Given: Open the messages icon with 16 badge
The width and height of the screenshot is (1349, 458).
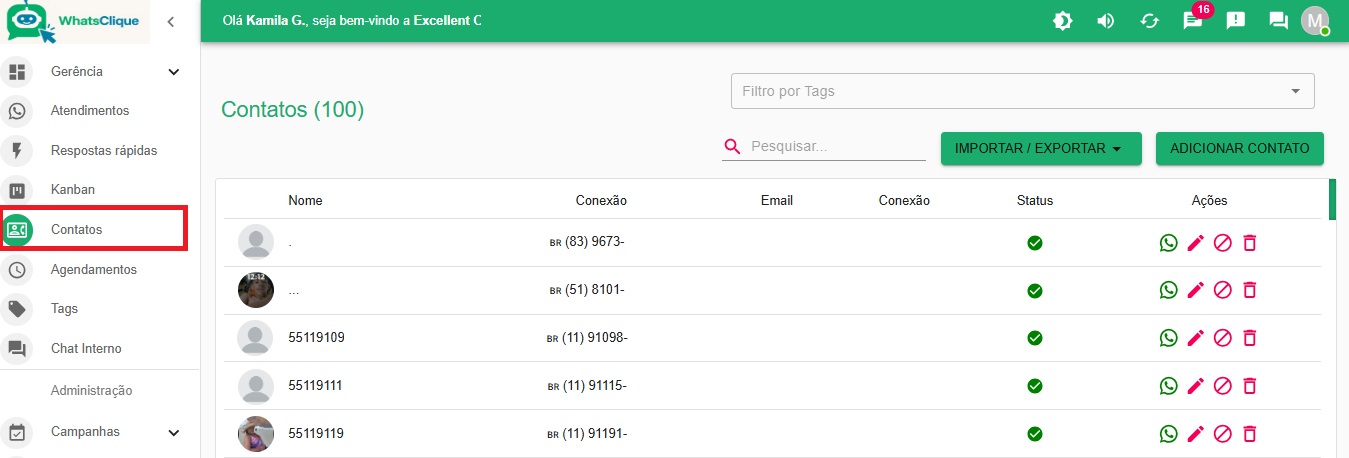Looking at the screenshot, I should tap(1192, 21).
